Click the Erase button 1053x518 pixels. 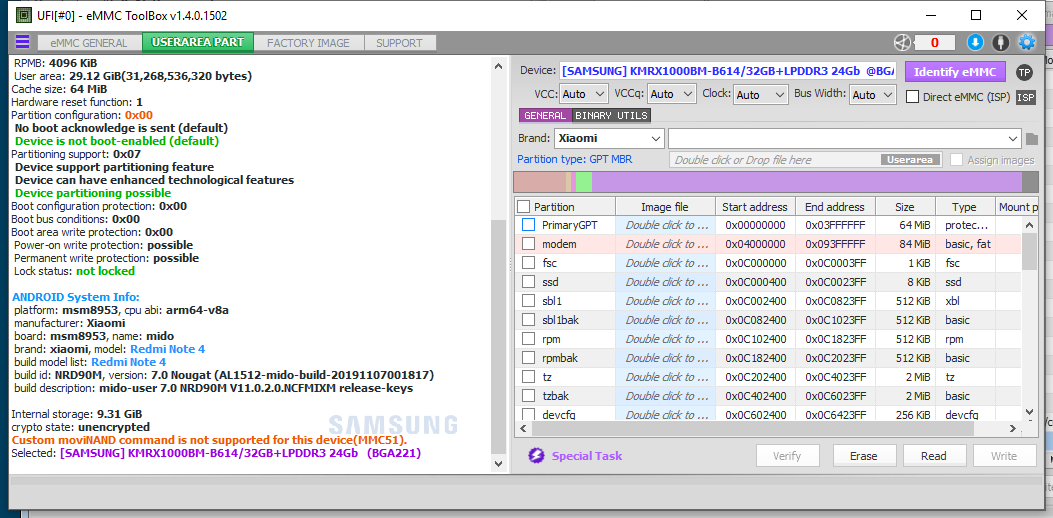tap(864, 456)
